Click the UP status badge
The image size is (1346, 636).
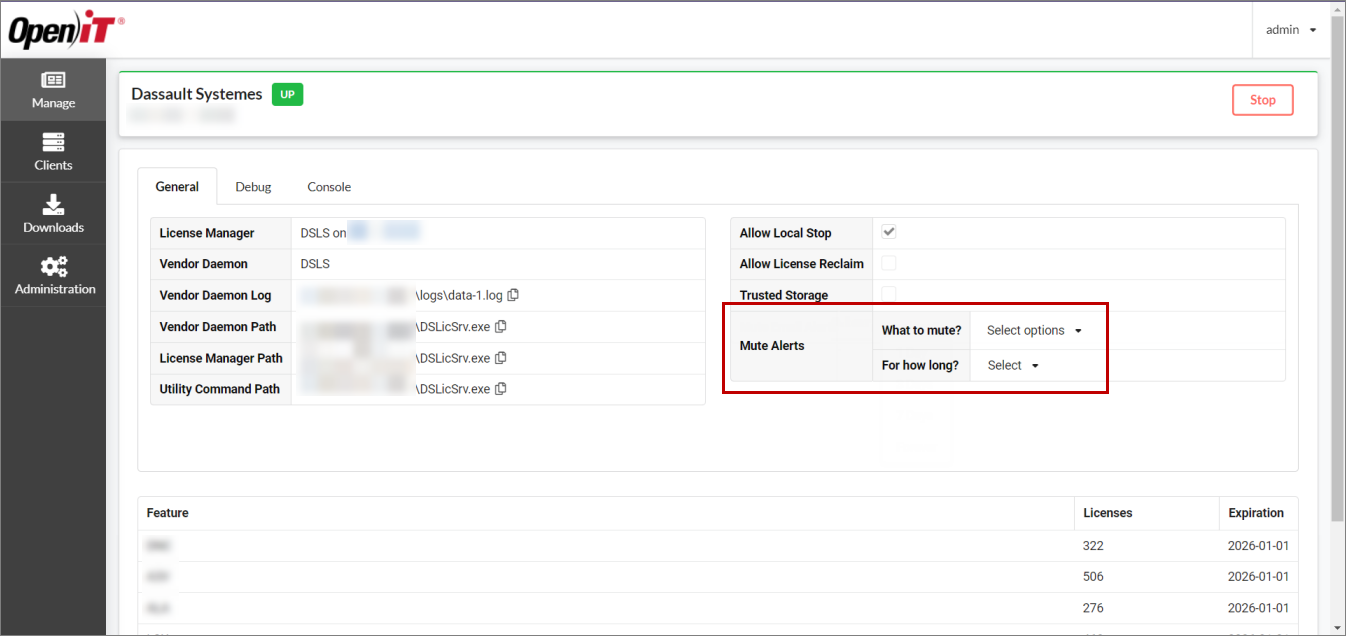coord(287,94)
